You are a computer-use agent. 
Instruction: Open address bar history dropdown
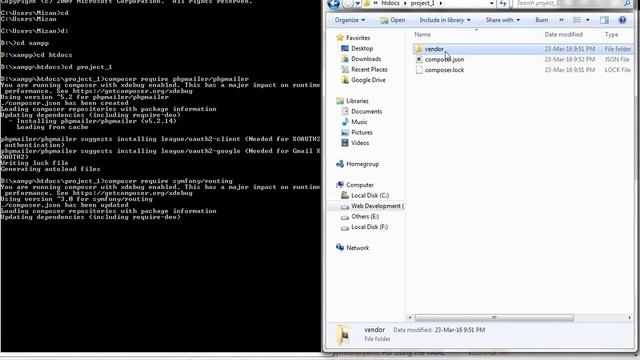tap(491, 3)
